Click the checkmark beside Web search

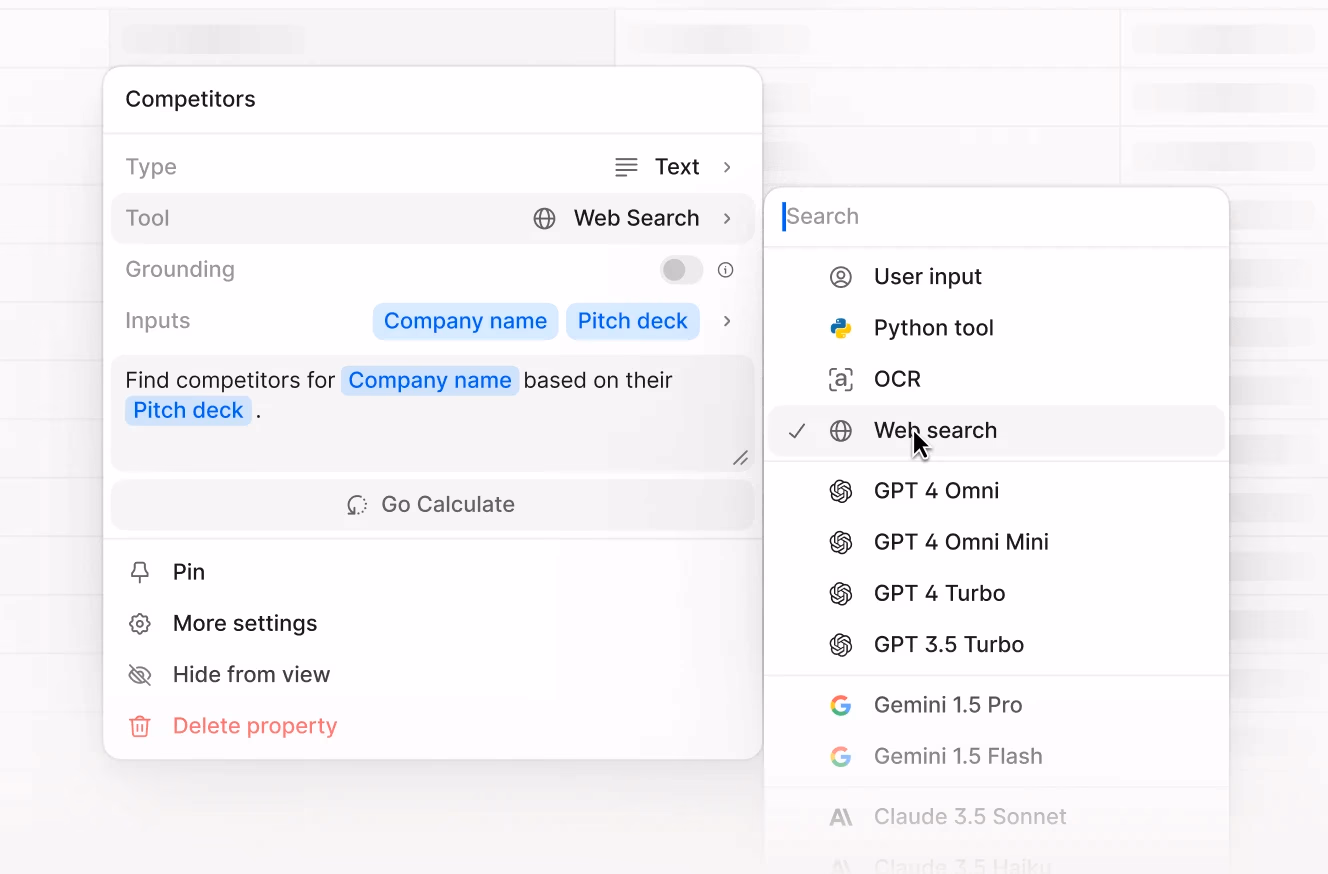[797, 431]
